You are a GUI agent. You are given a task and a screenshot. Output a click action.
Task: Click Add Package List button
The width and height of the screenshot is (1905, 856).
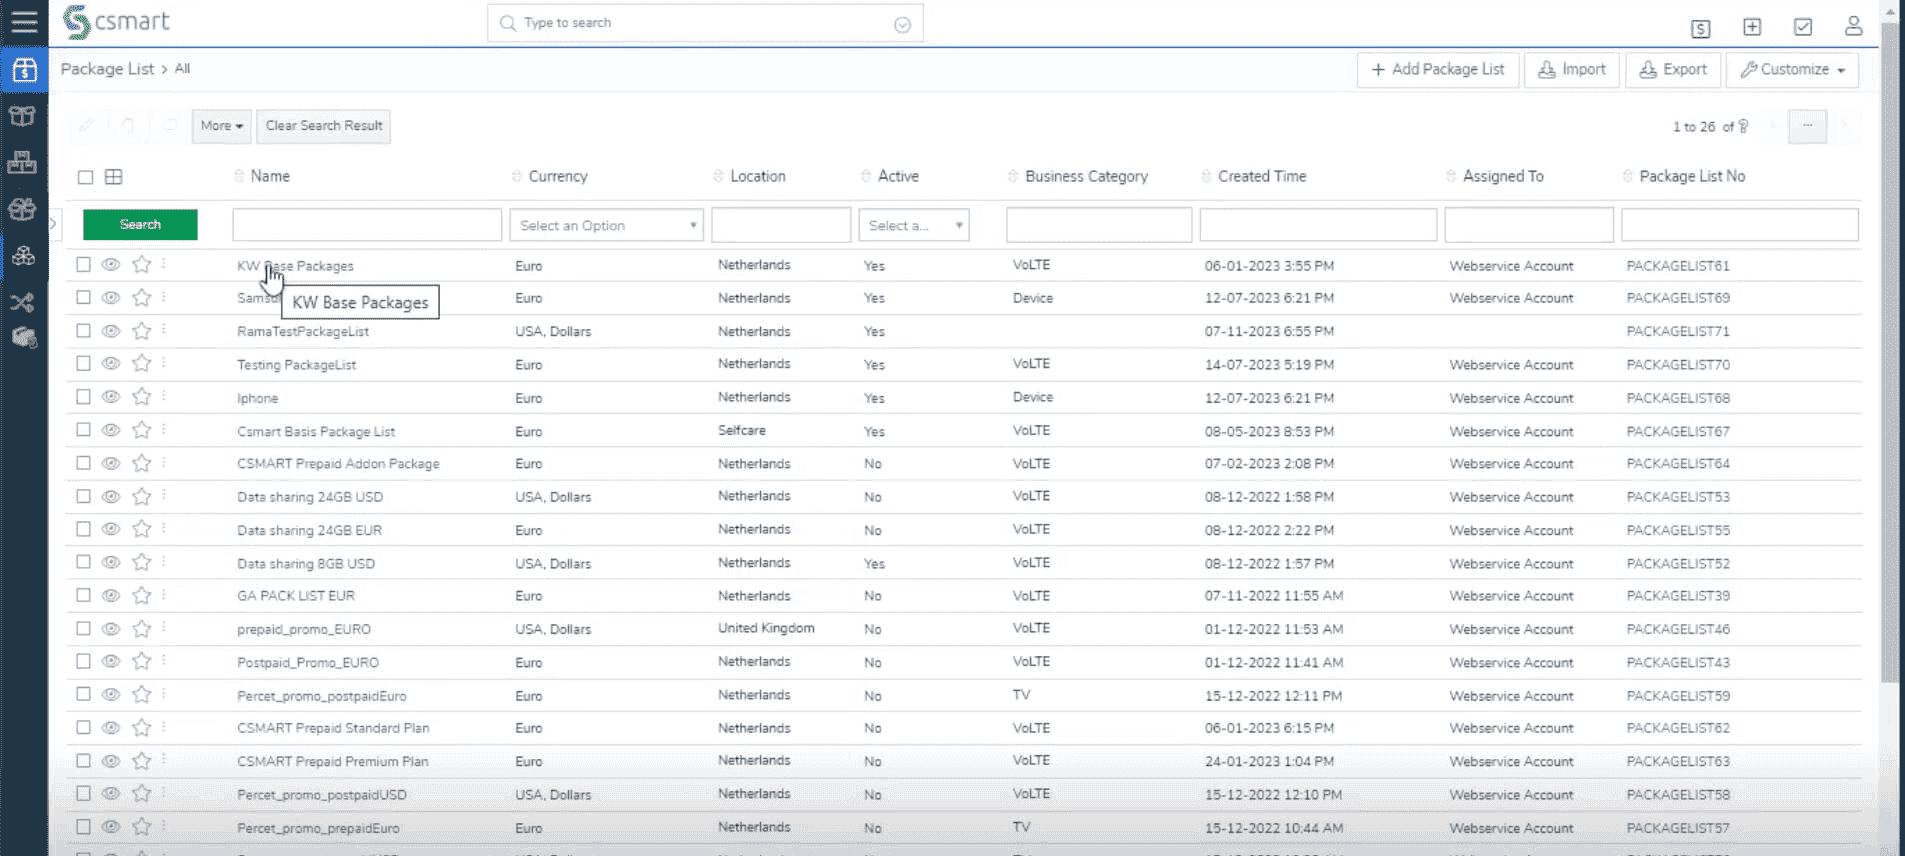coord(1438,70)
